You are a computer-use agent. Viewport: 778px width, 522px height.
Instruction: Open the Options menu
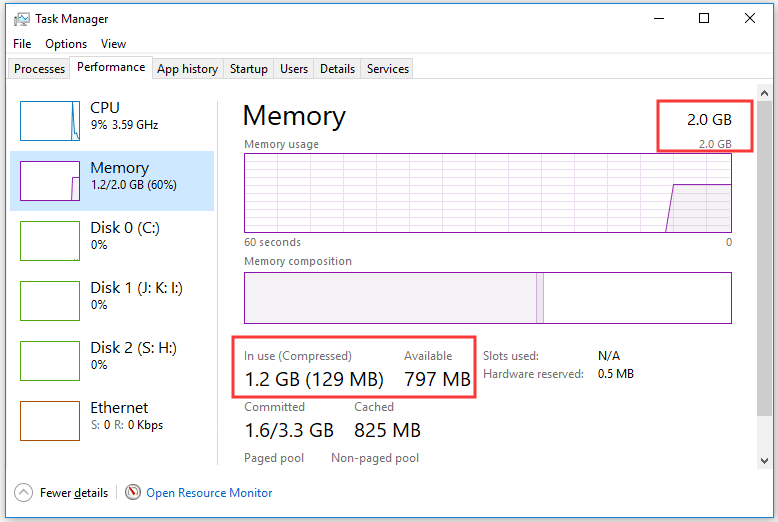(66, 44)
